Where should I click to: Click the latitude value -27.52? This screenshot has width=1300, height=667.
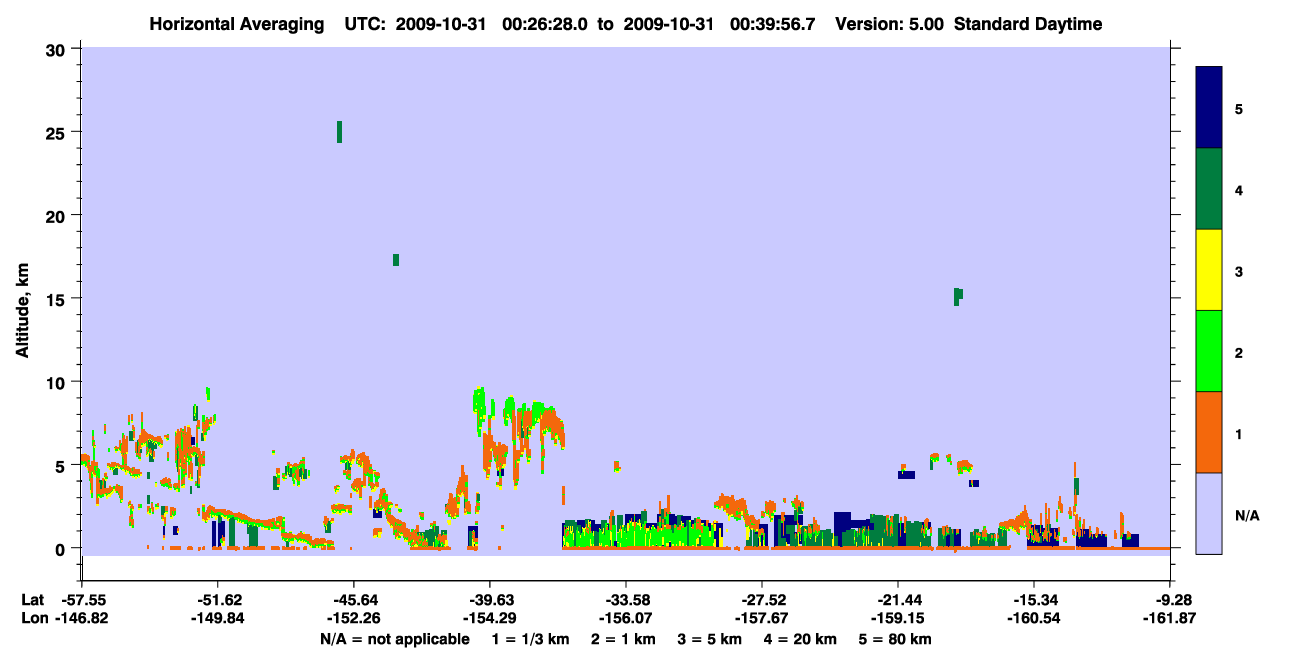tap(762, 600)
